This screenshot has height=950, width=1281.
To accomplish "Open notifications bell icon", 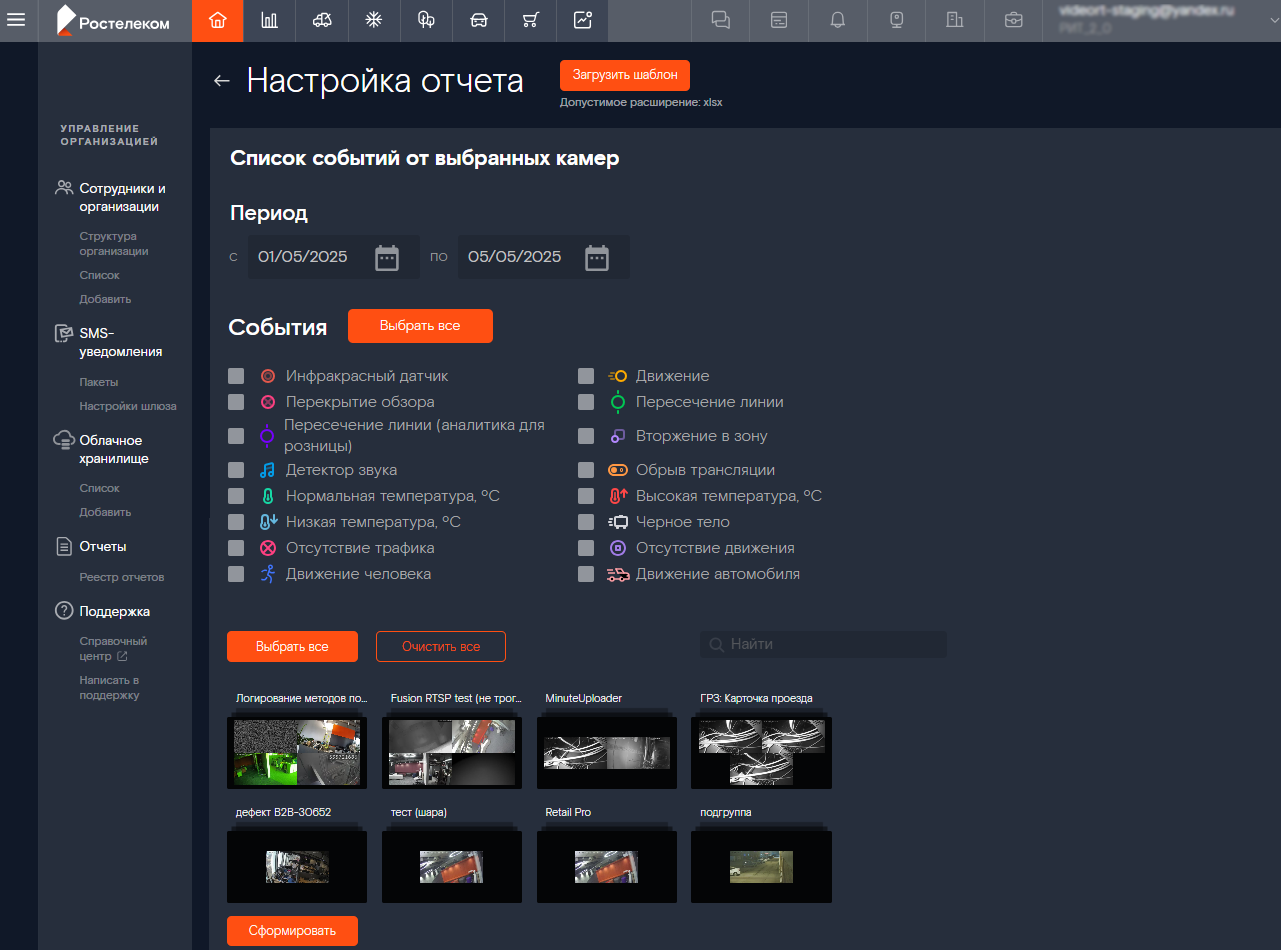I will pyautogui.click(x=838, y=20).
